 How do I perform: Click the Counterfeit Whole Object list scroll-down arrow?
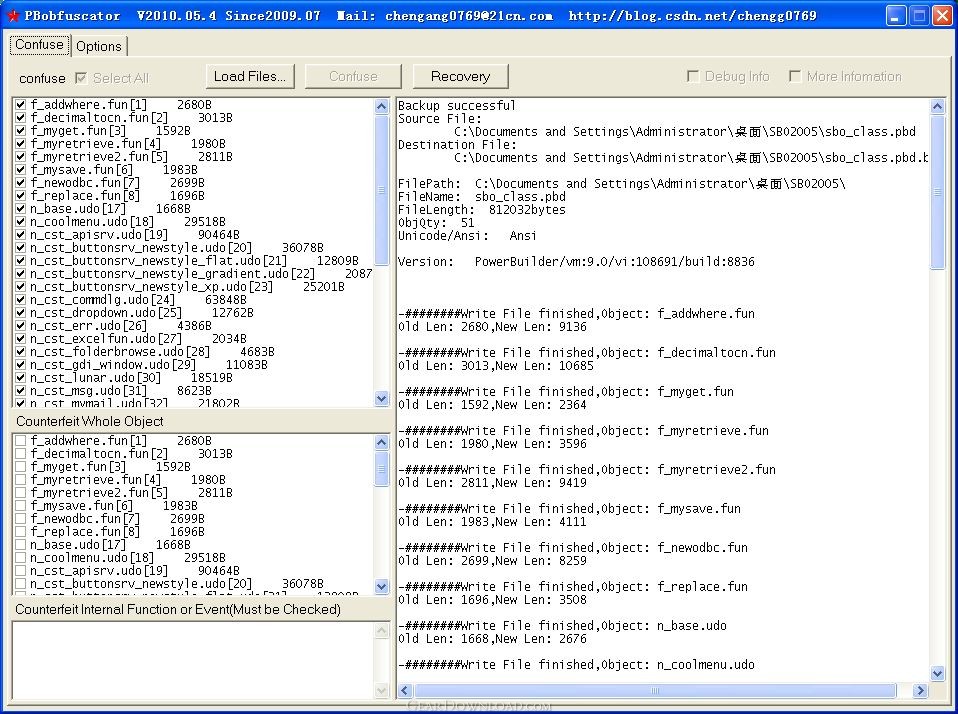coord(381,586)
